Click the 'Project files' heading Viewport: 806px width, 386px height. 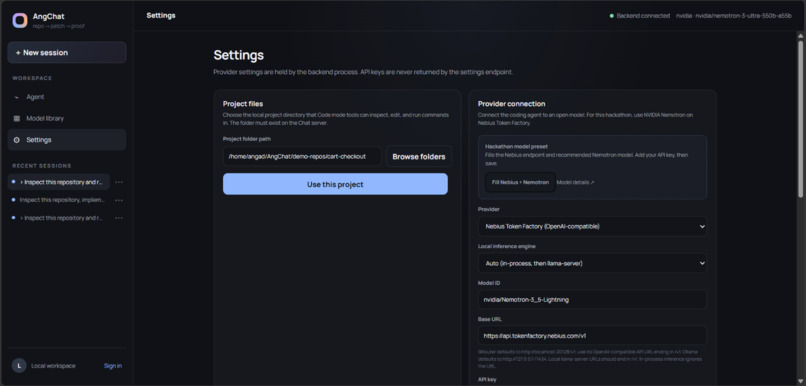click(243, 104)
